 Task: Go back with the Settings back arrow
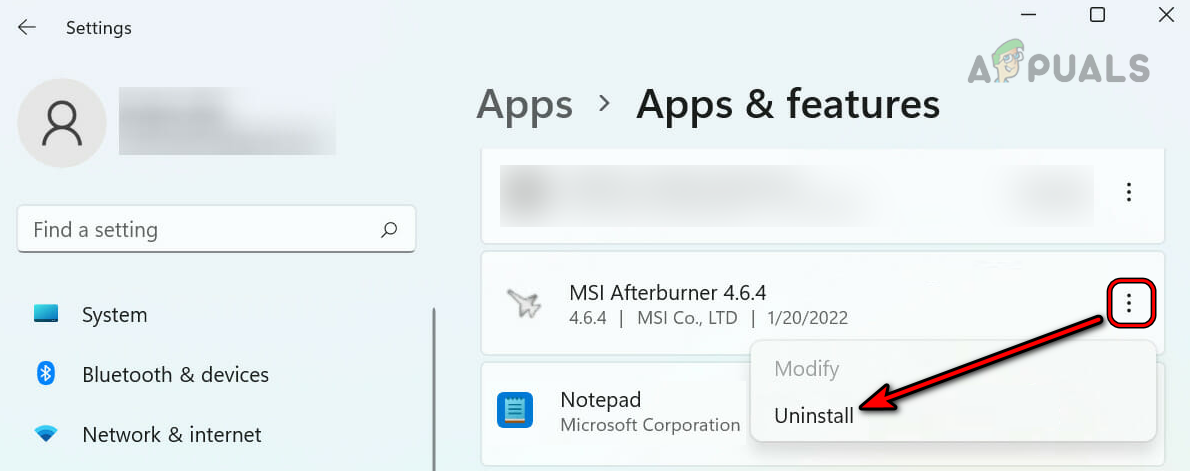coord(27,27)
